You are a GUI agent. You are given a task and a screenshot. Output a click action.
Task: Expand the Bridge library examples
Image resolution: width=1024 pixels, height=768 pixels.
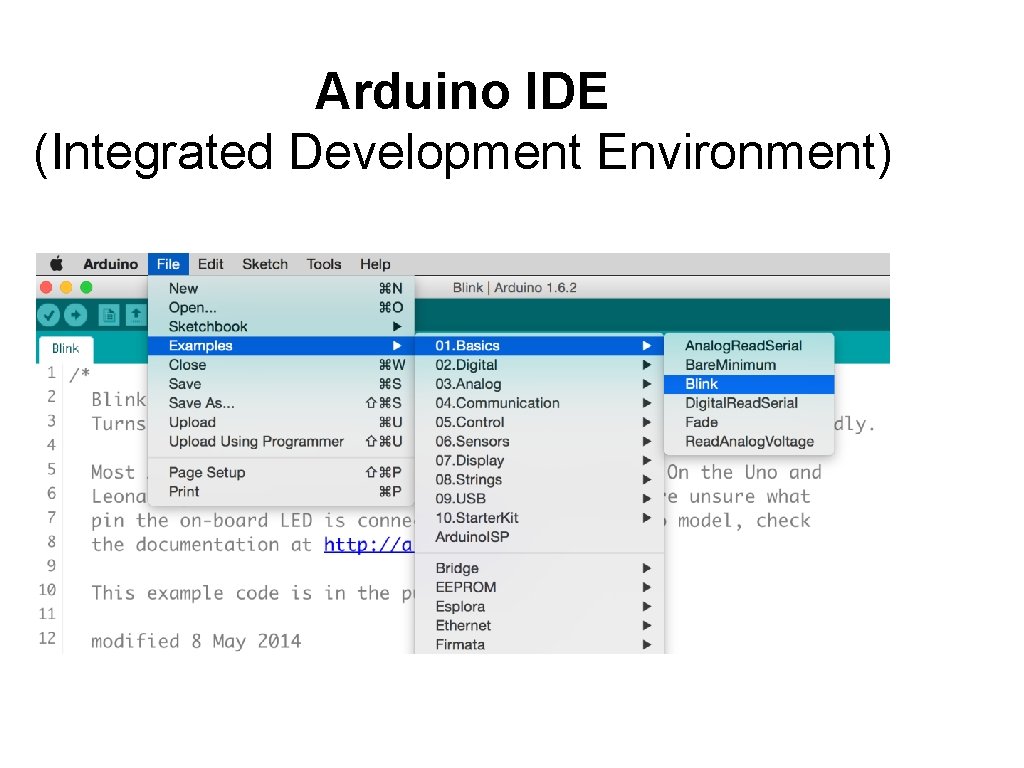539,568
